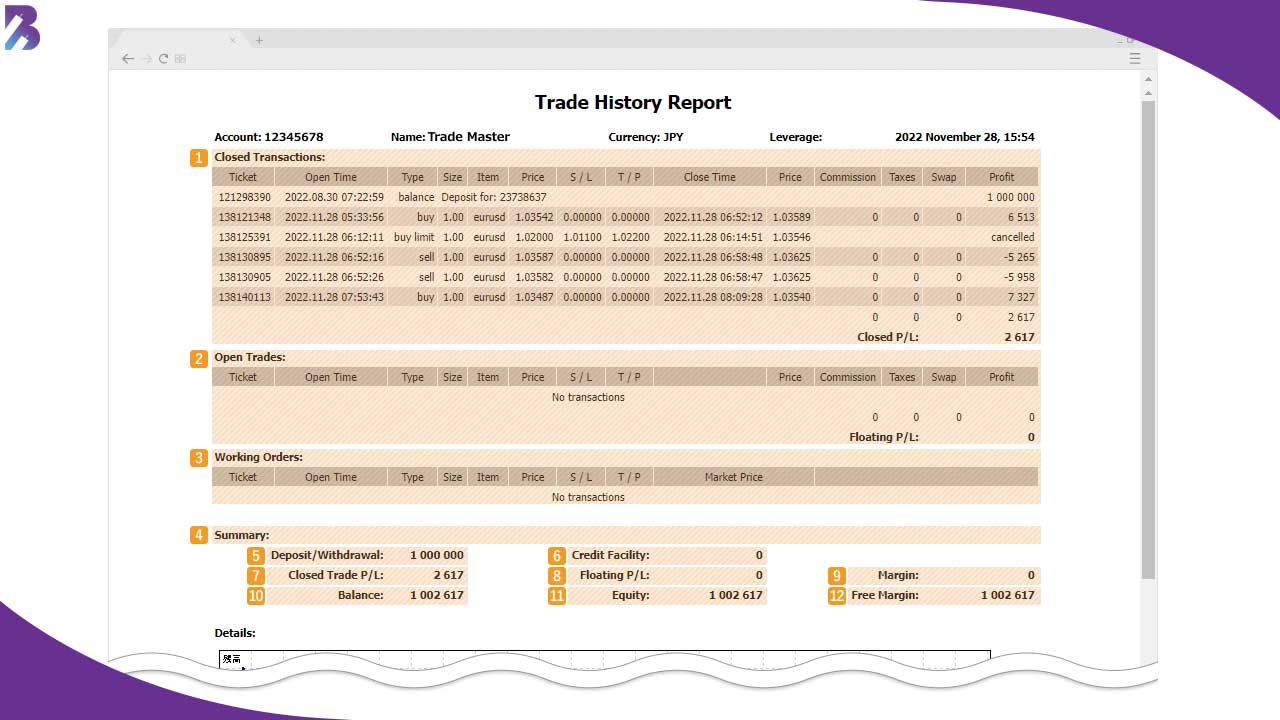Click T/P value 1.02200
This screenshot has height=720, width=1280.
pyautogui.click(x=630, y=237)
